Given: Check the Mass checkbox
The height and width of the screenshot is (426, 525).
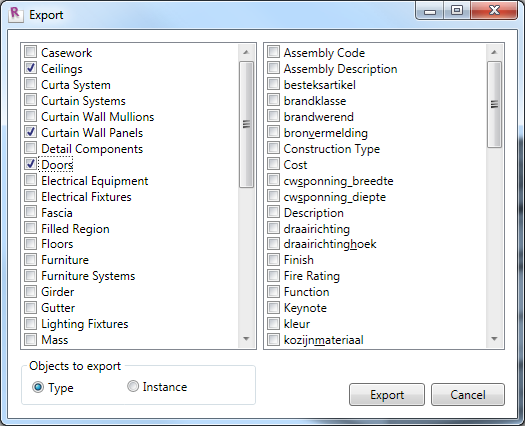Looking at the screenshot, I should 30,339.
